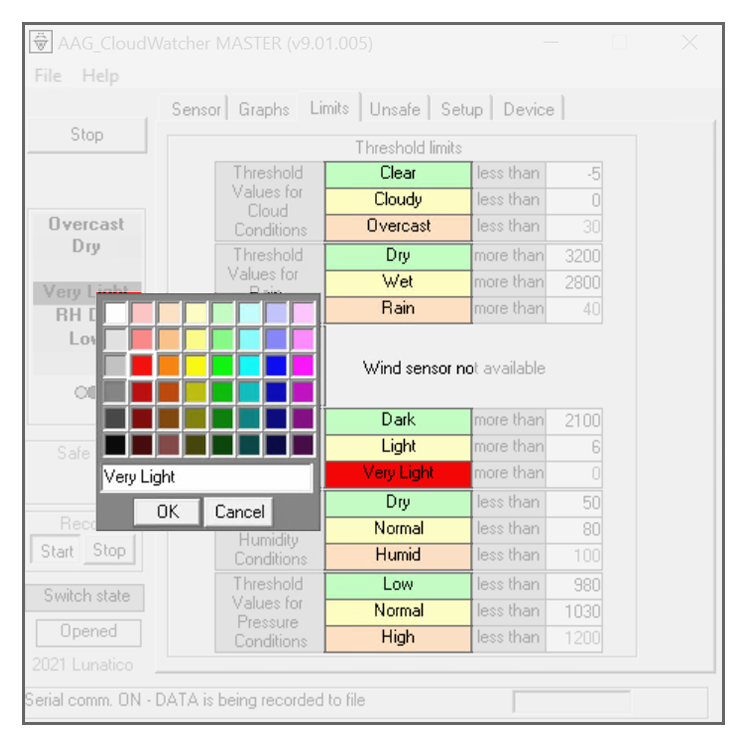
Task: Click the Wet rain condition label
Action: coord(398,283)
